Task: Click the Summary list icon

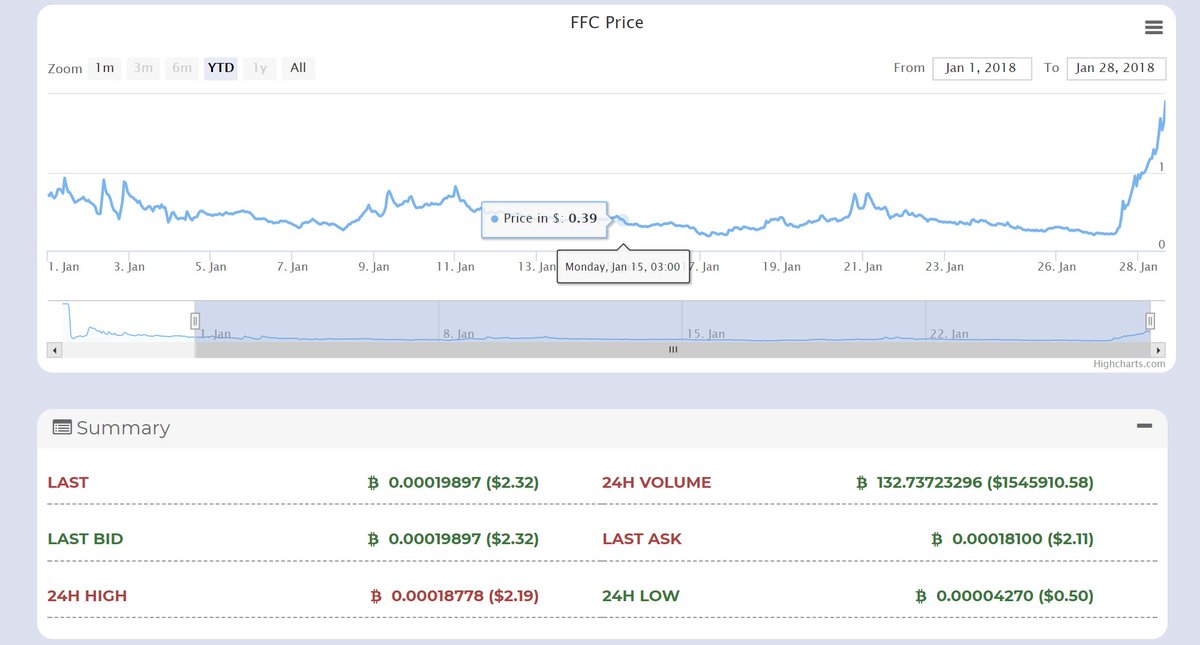Action: [x=62, y=428]
